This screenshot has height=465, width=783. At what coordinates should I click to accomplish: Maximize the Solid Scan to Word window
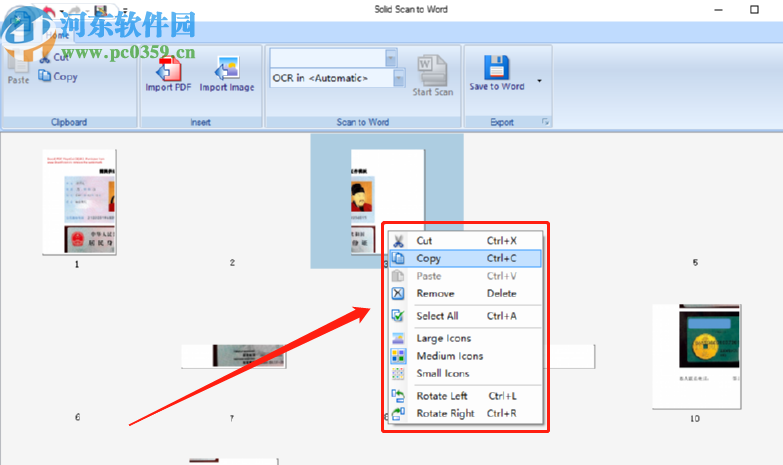(754, 9)
